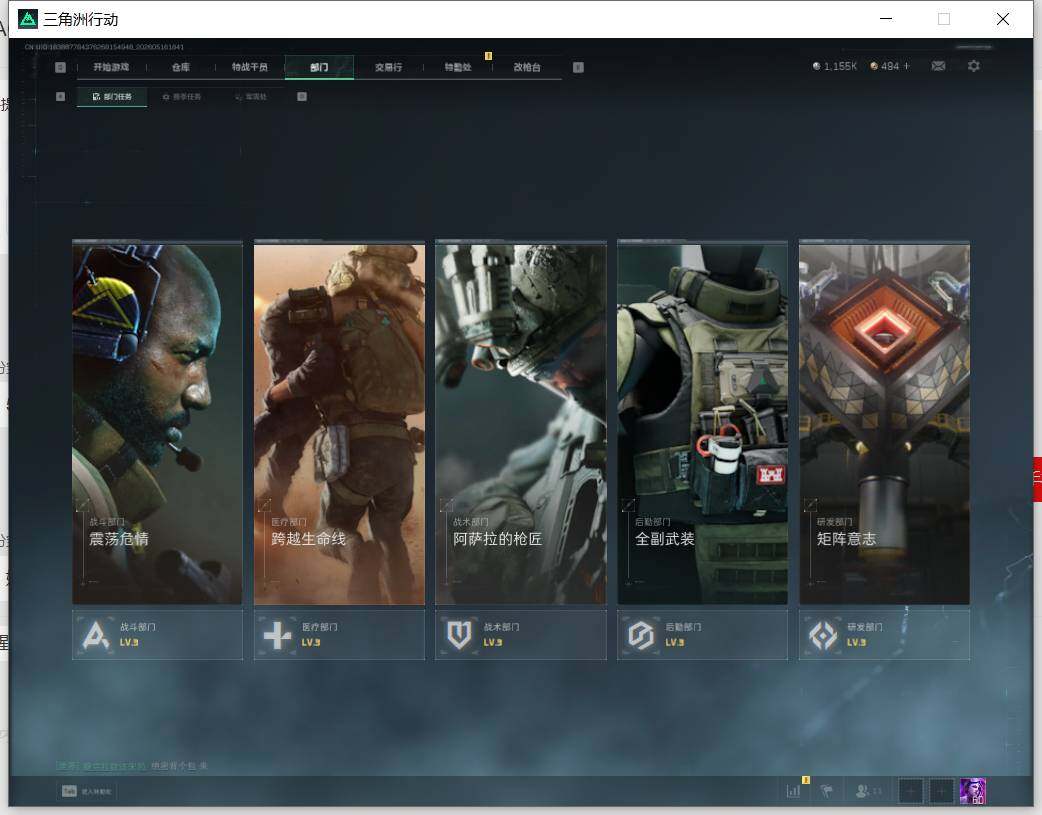Viewport: 1042px width, 815px height.
Task: Close the 三角洲行动 window
Action: tap(1003, 19)
